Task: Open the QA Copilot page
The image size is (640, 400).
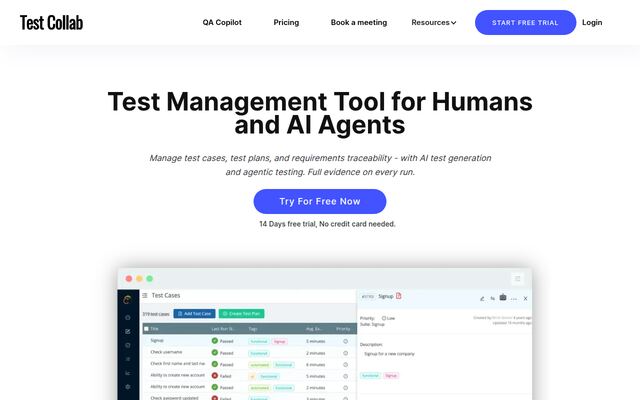Action: [222, 22]
